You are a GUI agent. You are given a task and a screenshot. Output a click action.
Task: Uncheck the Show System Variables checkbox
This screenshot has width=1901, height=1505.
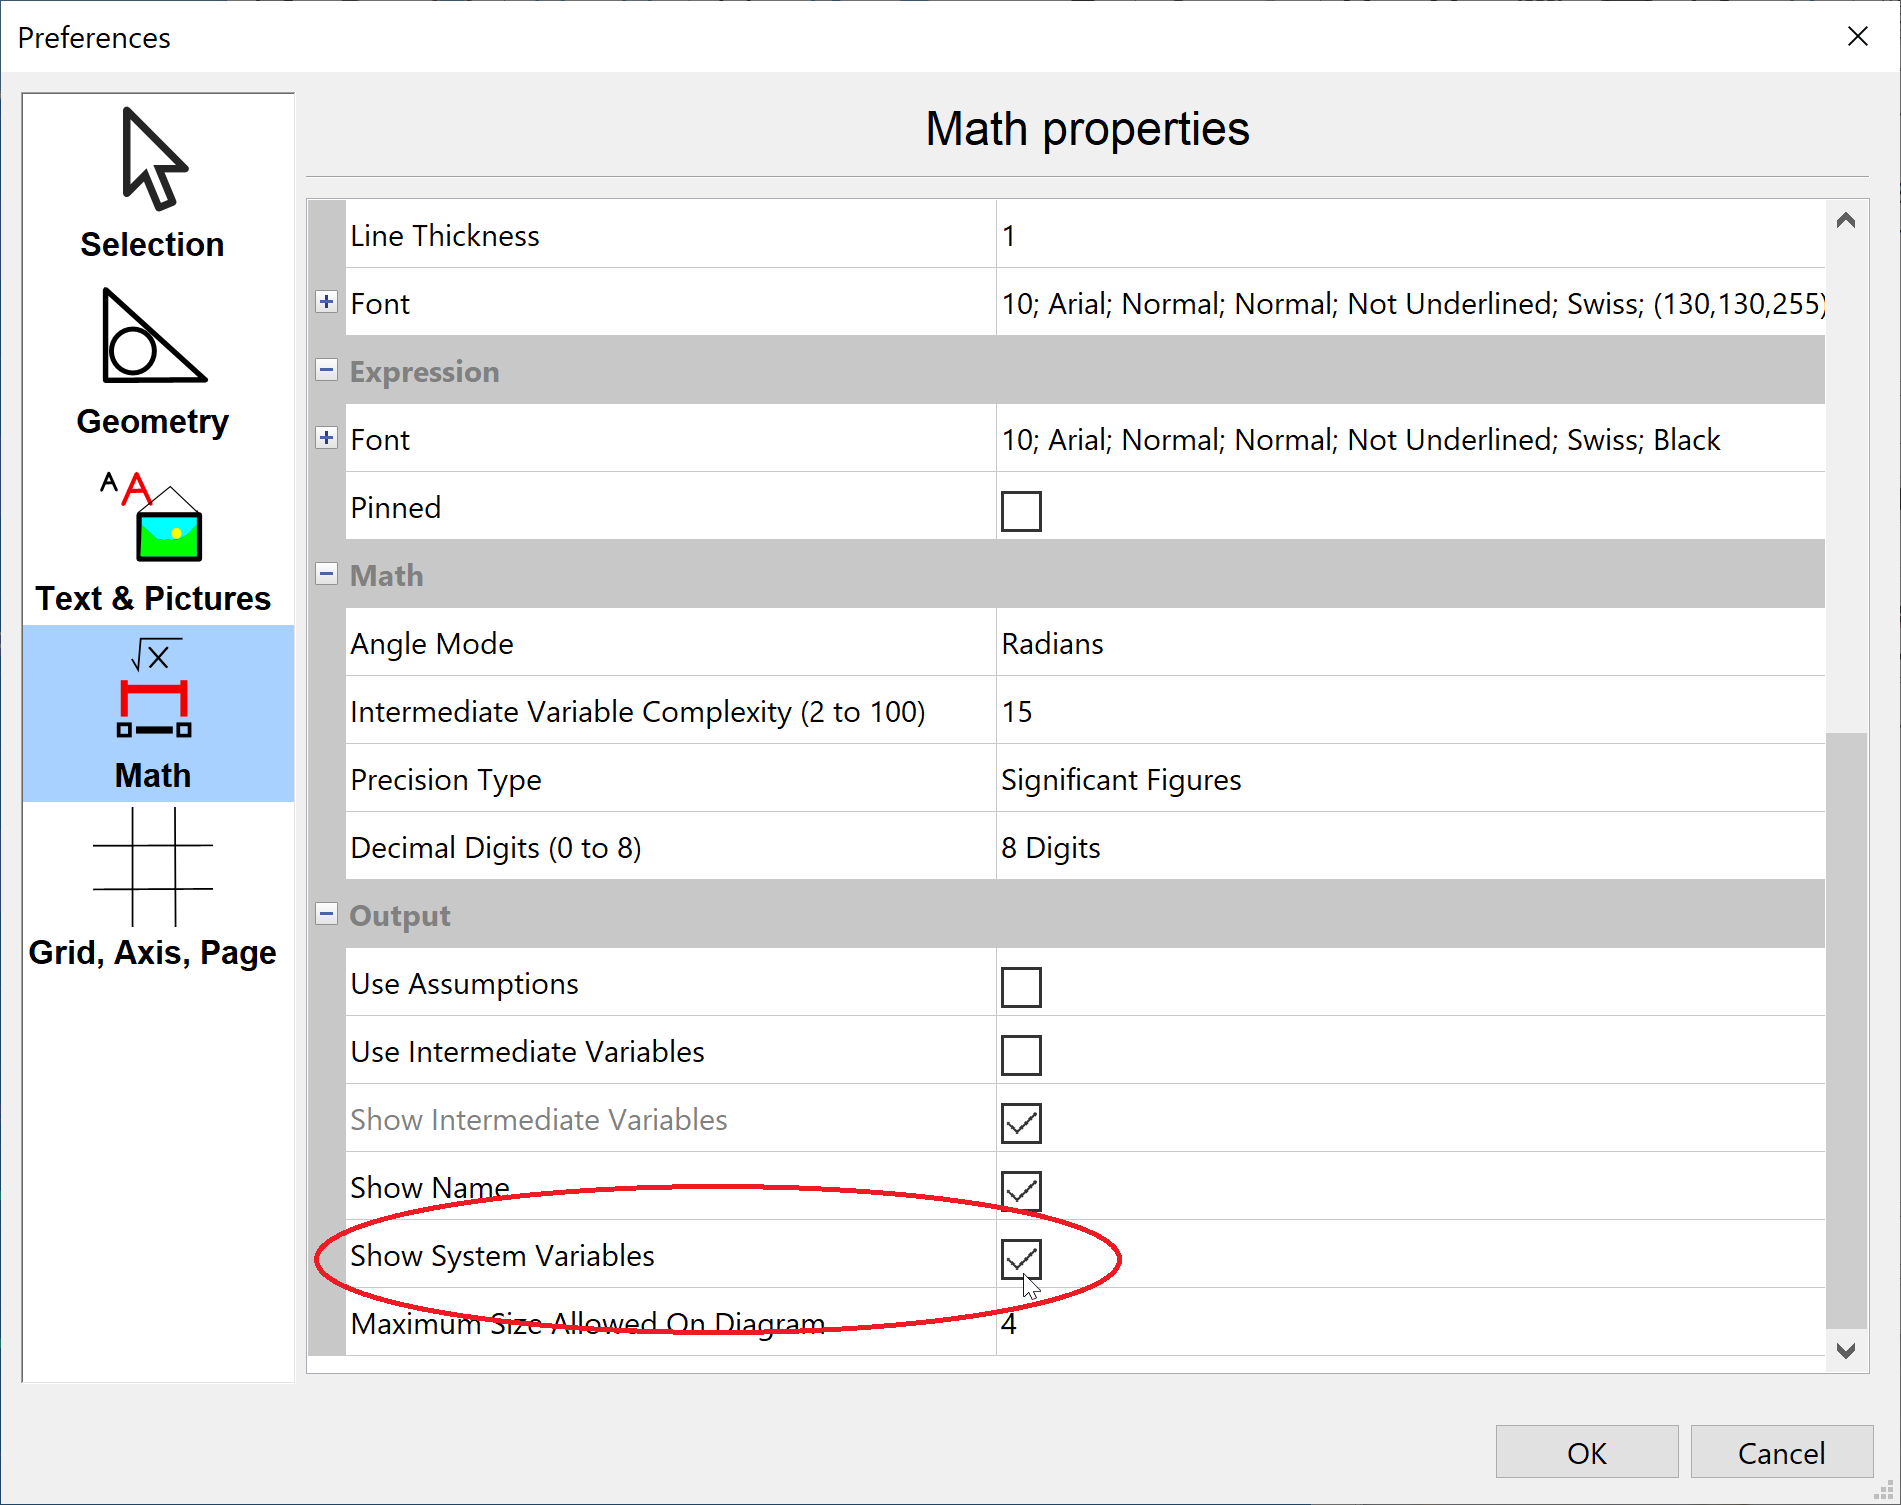(x=1020, y=1259)
